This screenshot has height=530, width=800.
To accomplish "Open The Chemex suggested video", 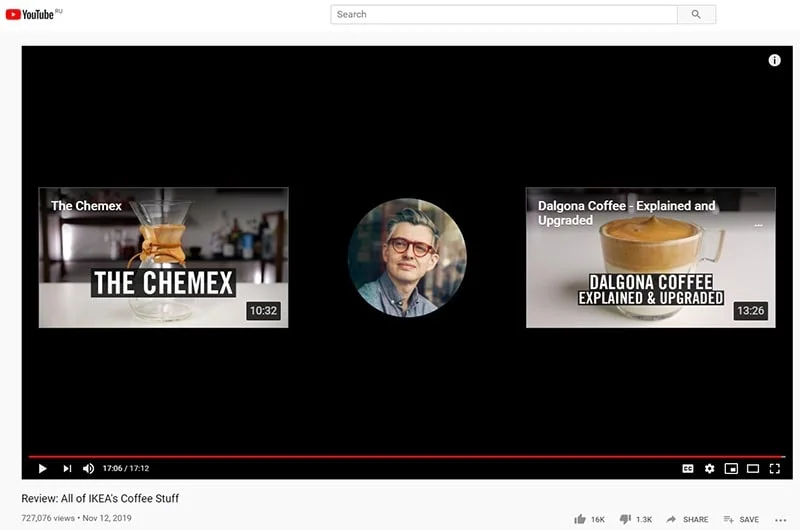I will coord(163,257).
